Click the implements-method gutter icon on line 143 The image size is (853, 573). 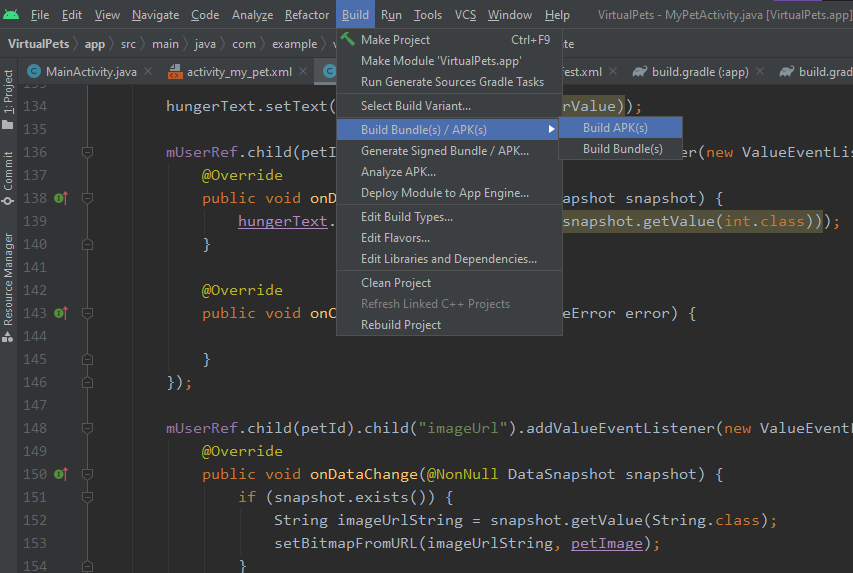60,313
